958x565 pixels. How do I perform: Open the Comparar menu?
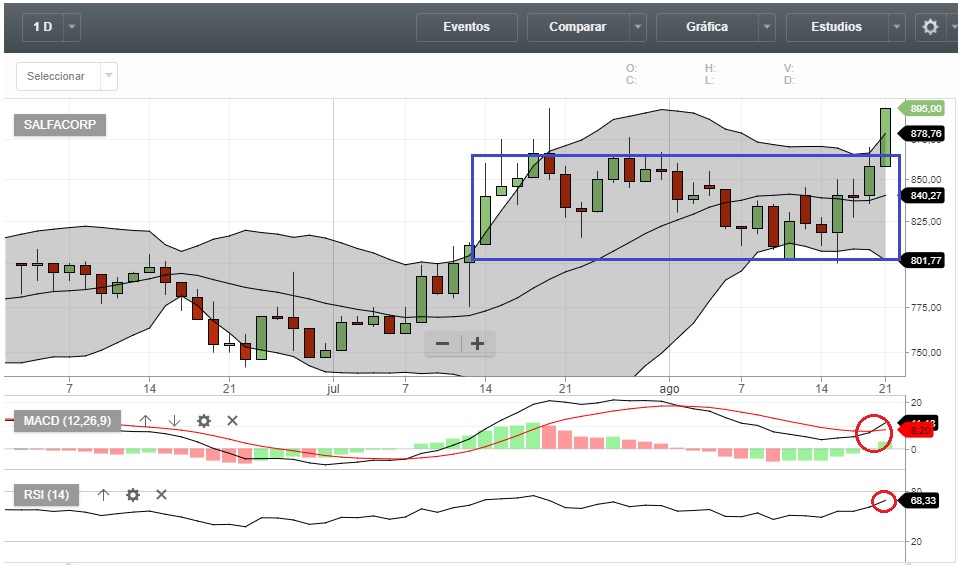(577, 27)
